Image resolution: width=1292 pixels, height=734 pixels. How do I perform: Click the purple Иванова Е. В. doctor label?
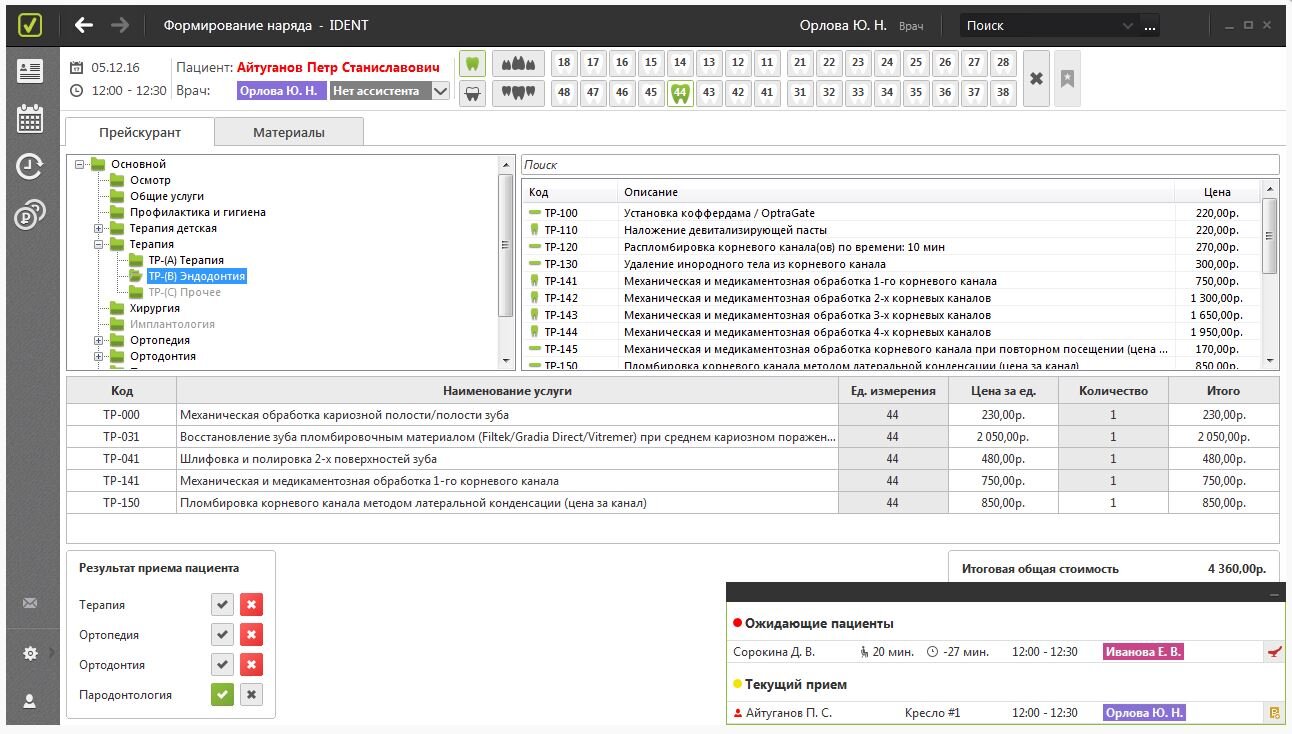[1143, 652]
